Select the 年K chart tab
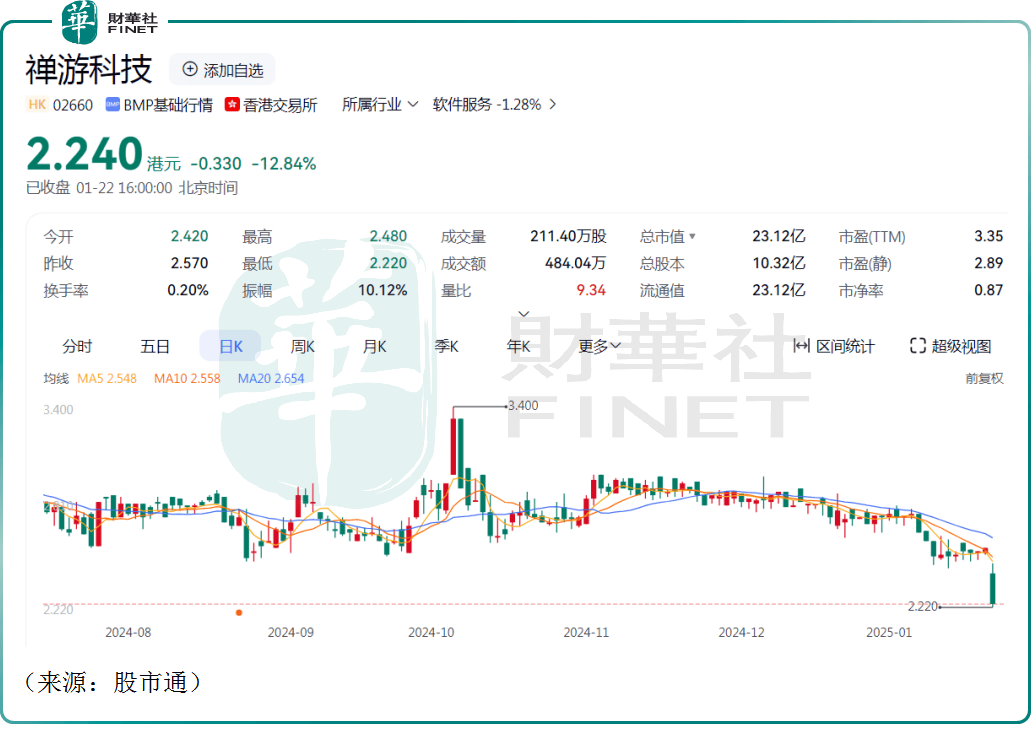The width and height of the screenshot is (1031, 744). tap(518, 346)
